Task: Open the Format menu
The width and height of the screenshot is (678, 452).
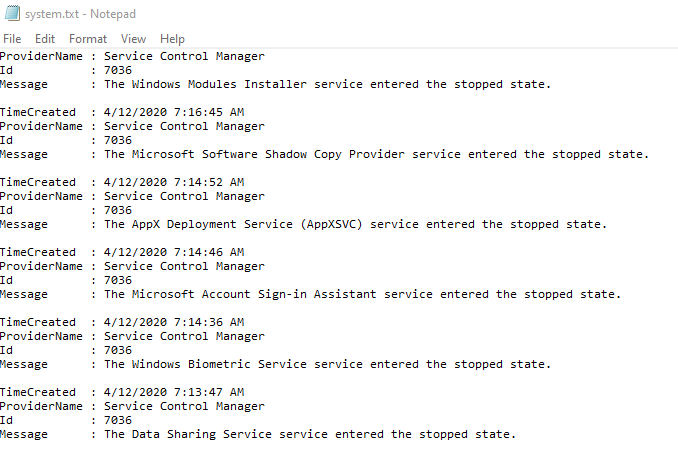Action: click(x=88, y=39)
